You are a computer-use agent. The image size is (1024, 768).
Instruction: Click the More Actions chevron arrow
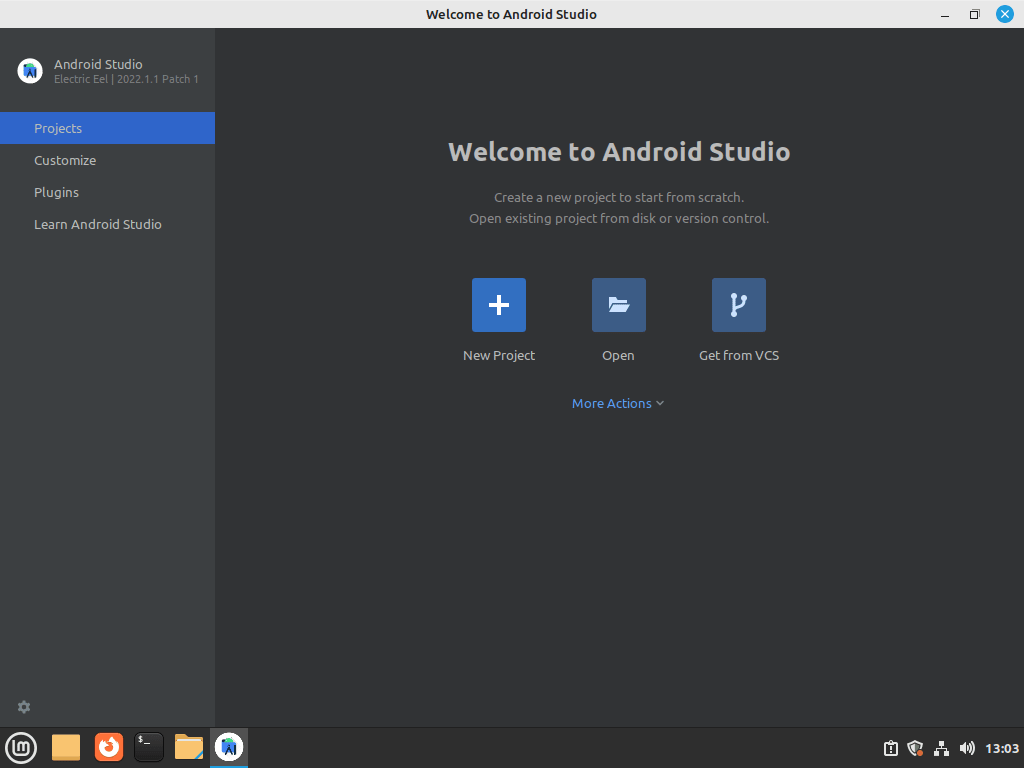[660, 403]
